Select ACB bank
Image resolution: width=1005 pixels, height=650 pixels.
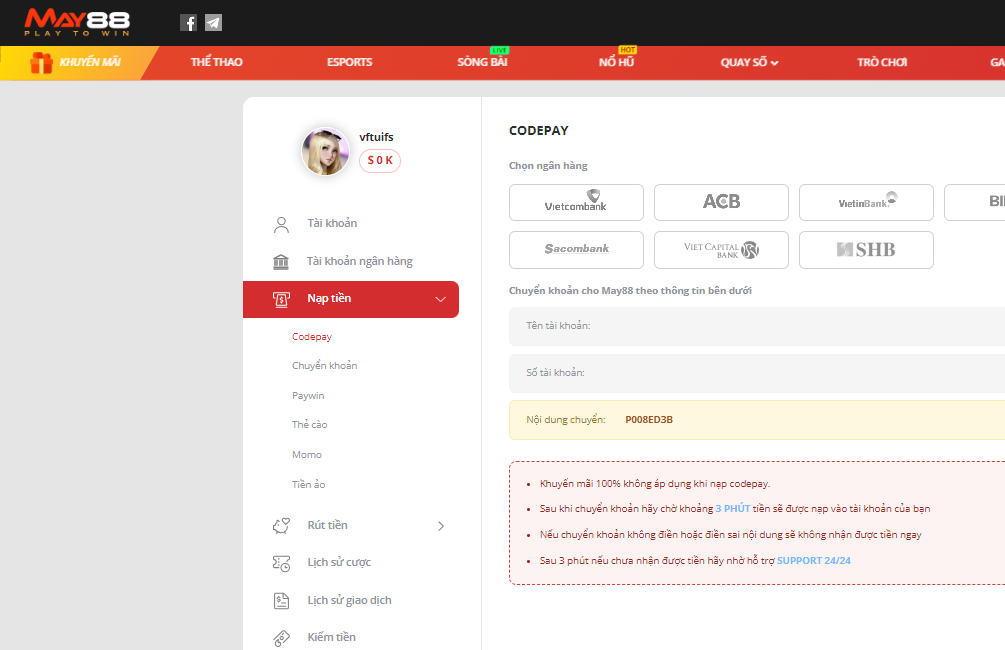[721, 203]
